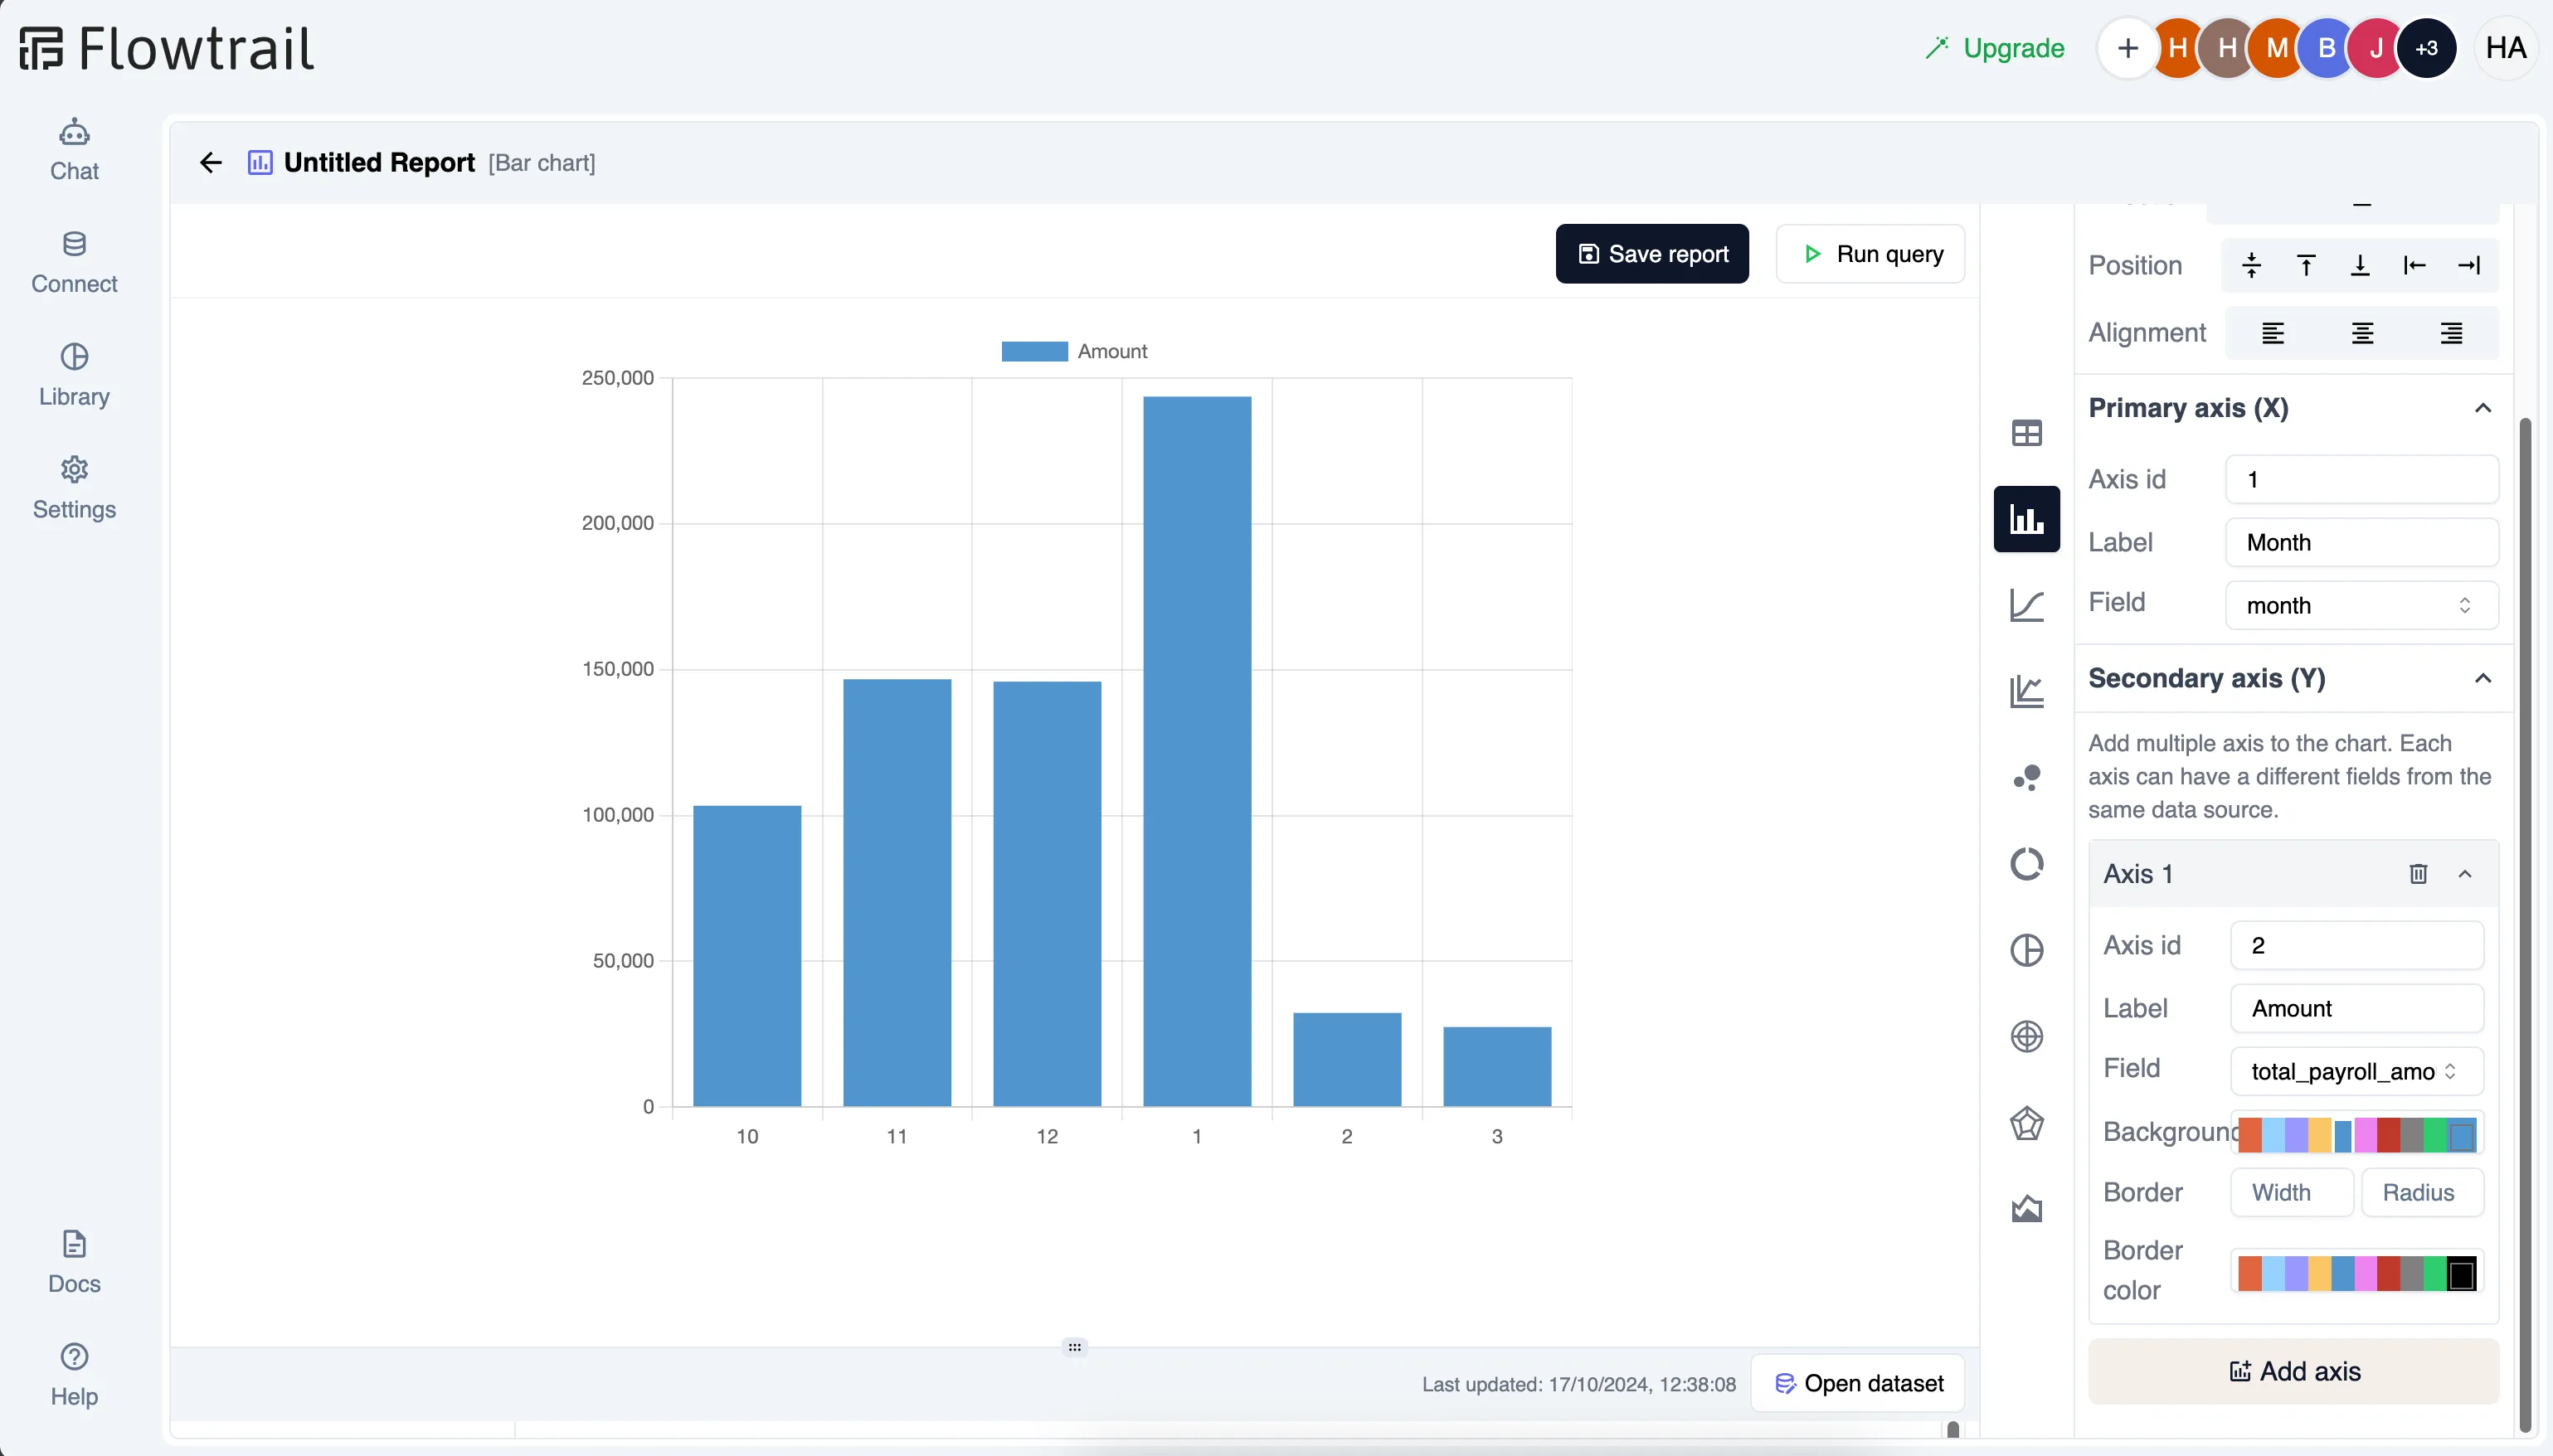Set position to center middle

(x=2251, y=265)
